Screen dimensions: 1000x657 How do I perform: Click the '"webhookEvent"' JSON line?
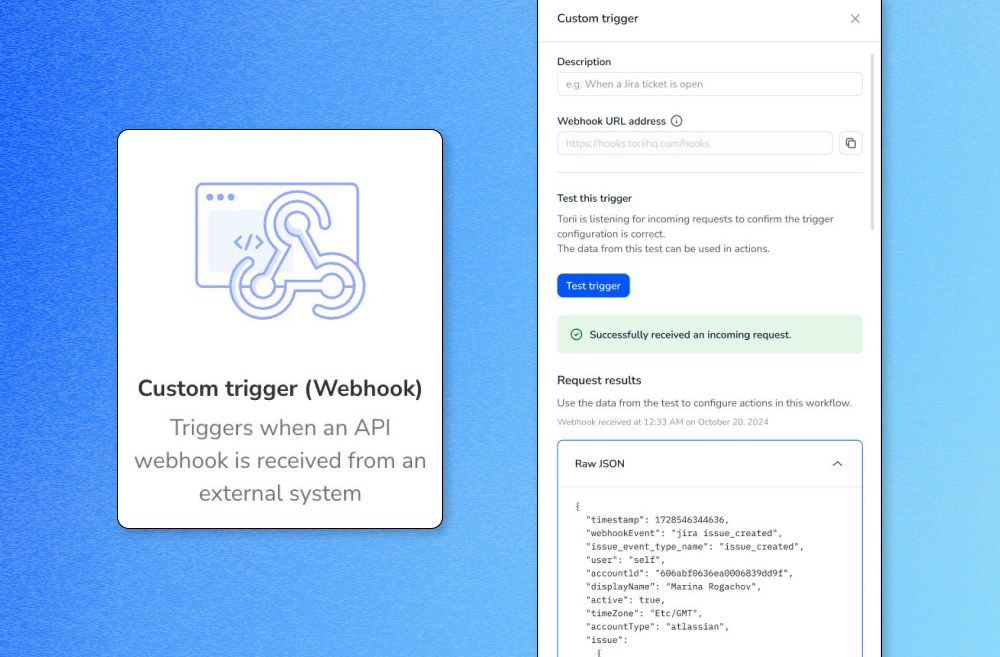point(684,533)
